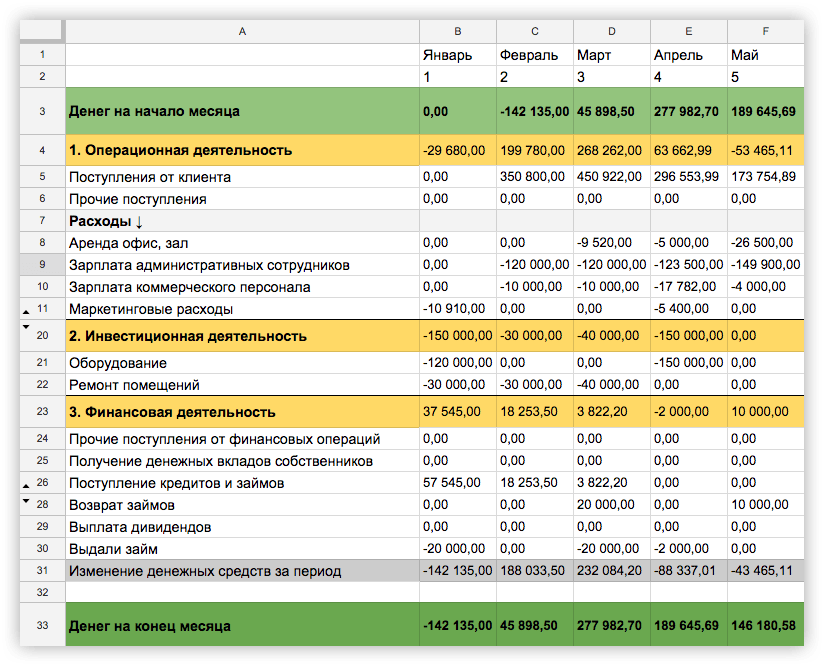Image resolution: width=824 pixels, height=666 pixels.
Task: Select row 33 header
Action: (x=42, y=625)
